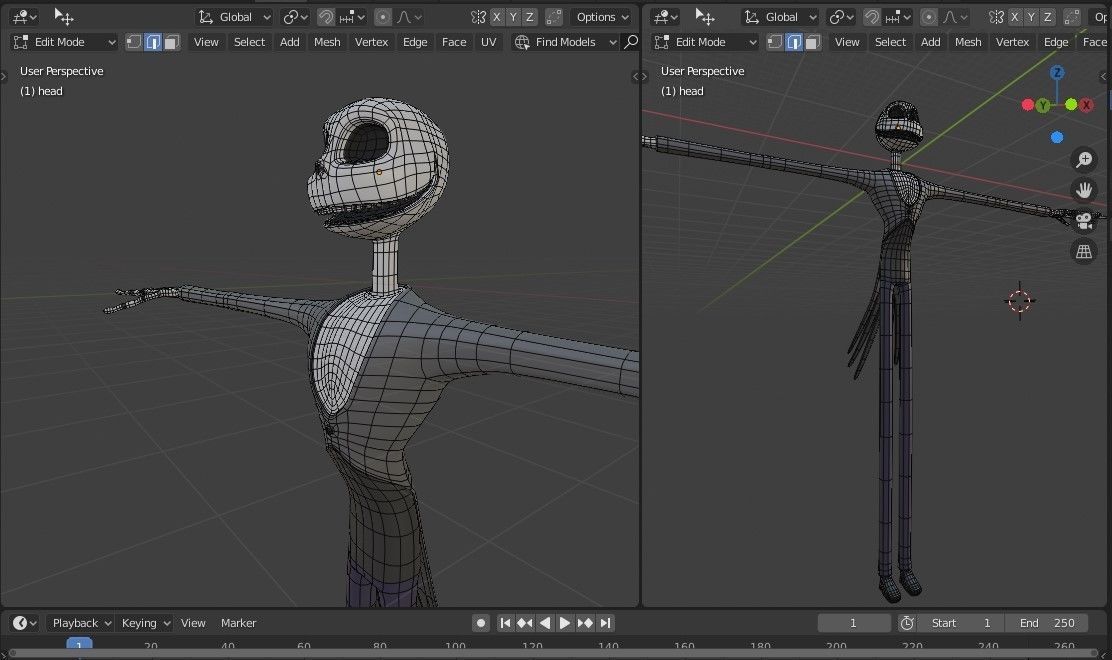Click the green Y axis gizmo ball
This screenshot has width=1112, height=660.
(1042, 106)
